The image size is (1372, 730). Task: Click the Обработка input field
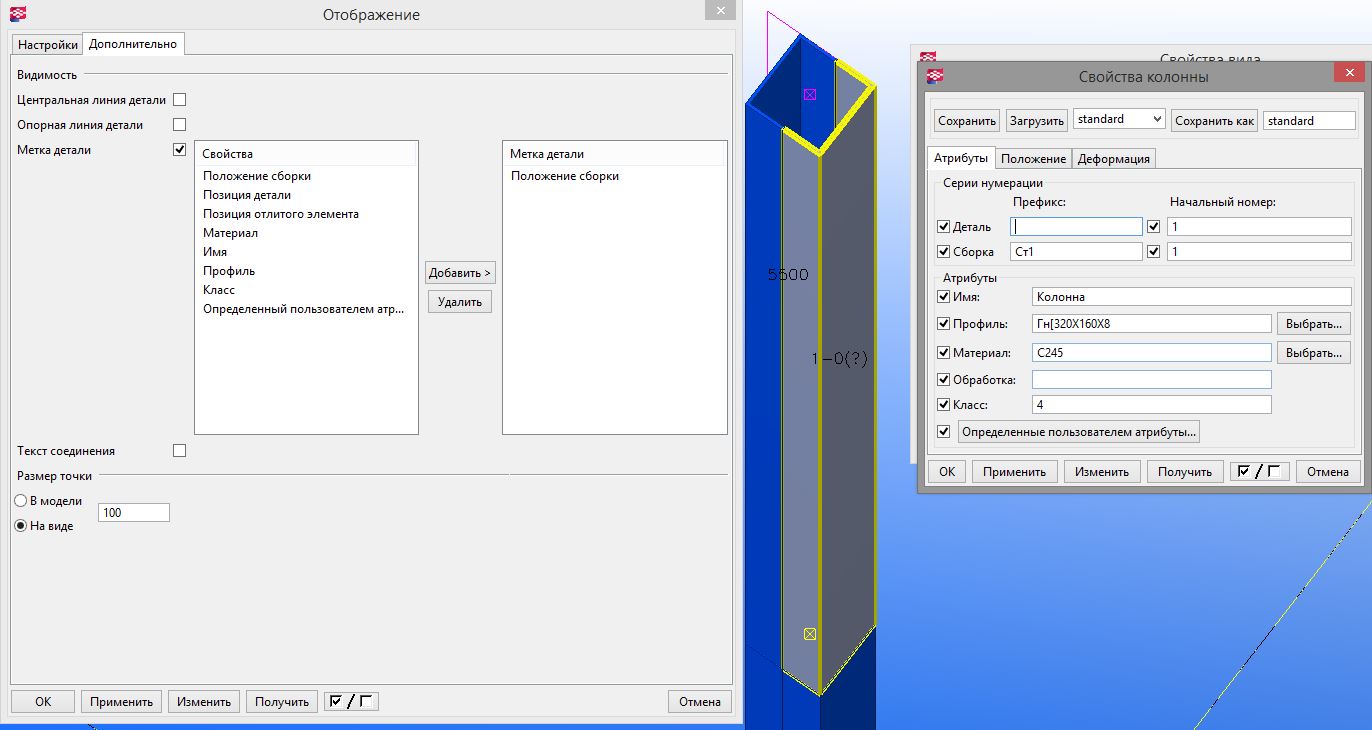tap(1151, 380)
